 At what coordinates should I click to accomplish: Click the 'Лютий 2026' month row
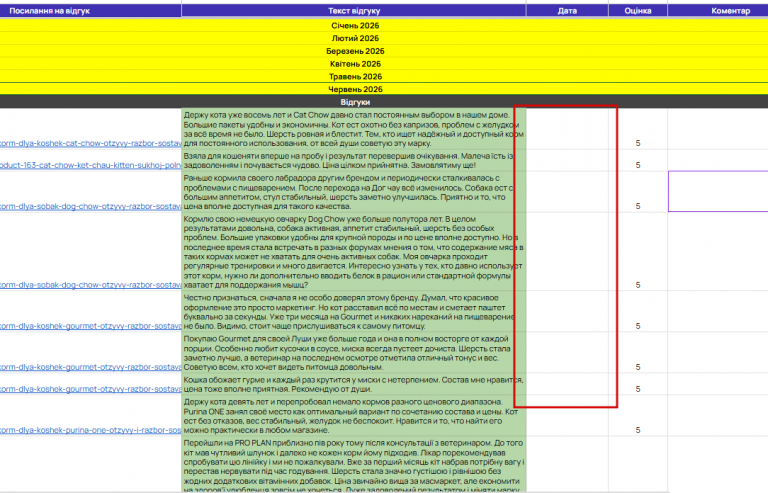coord(384,38)
